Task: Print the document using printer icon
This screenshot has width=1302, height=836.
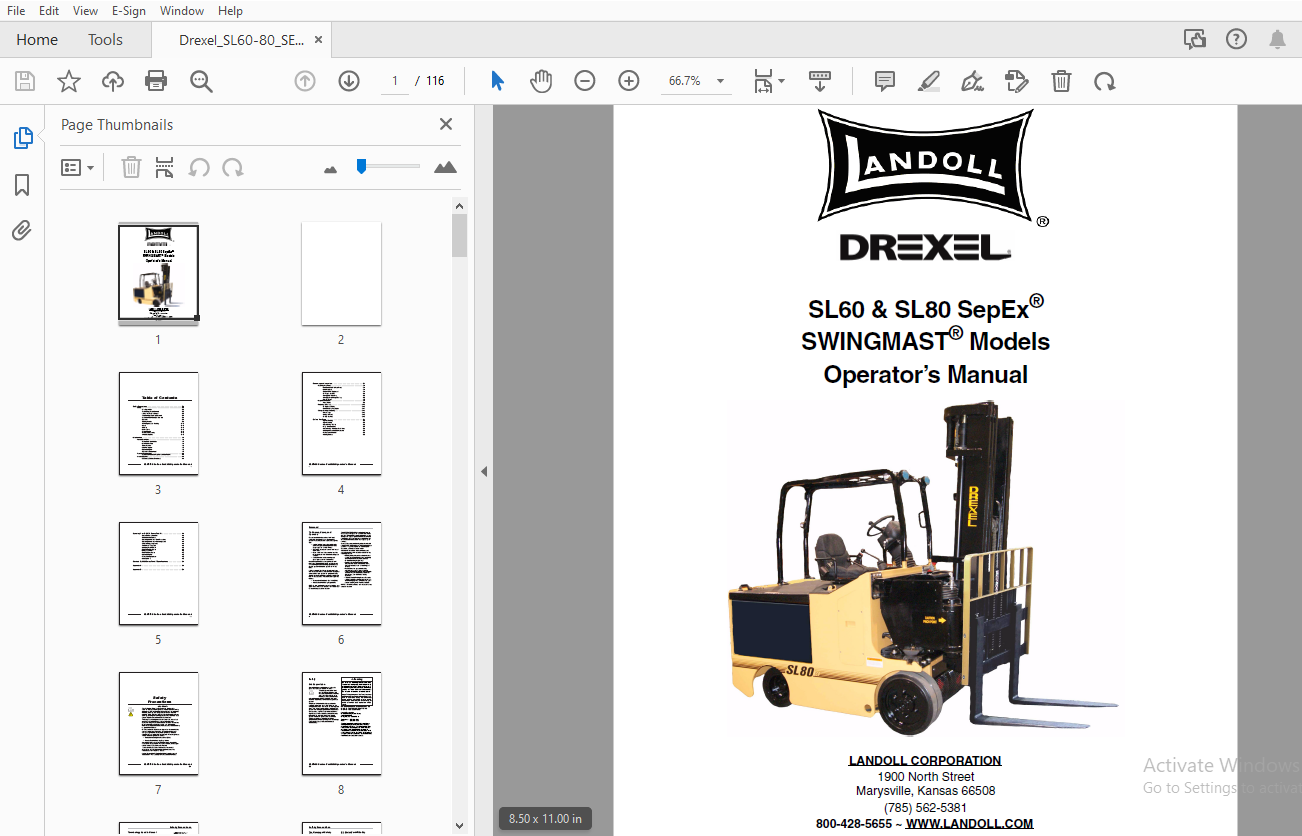Action: tap(156, 81)
